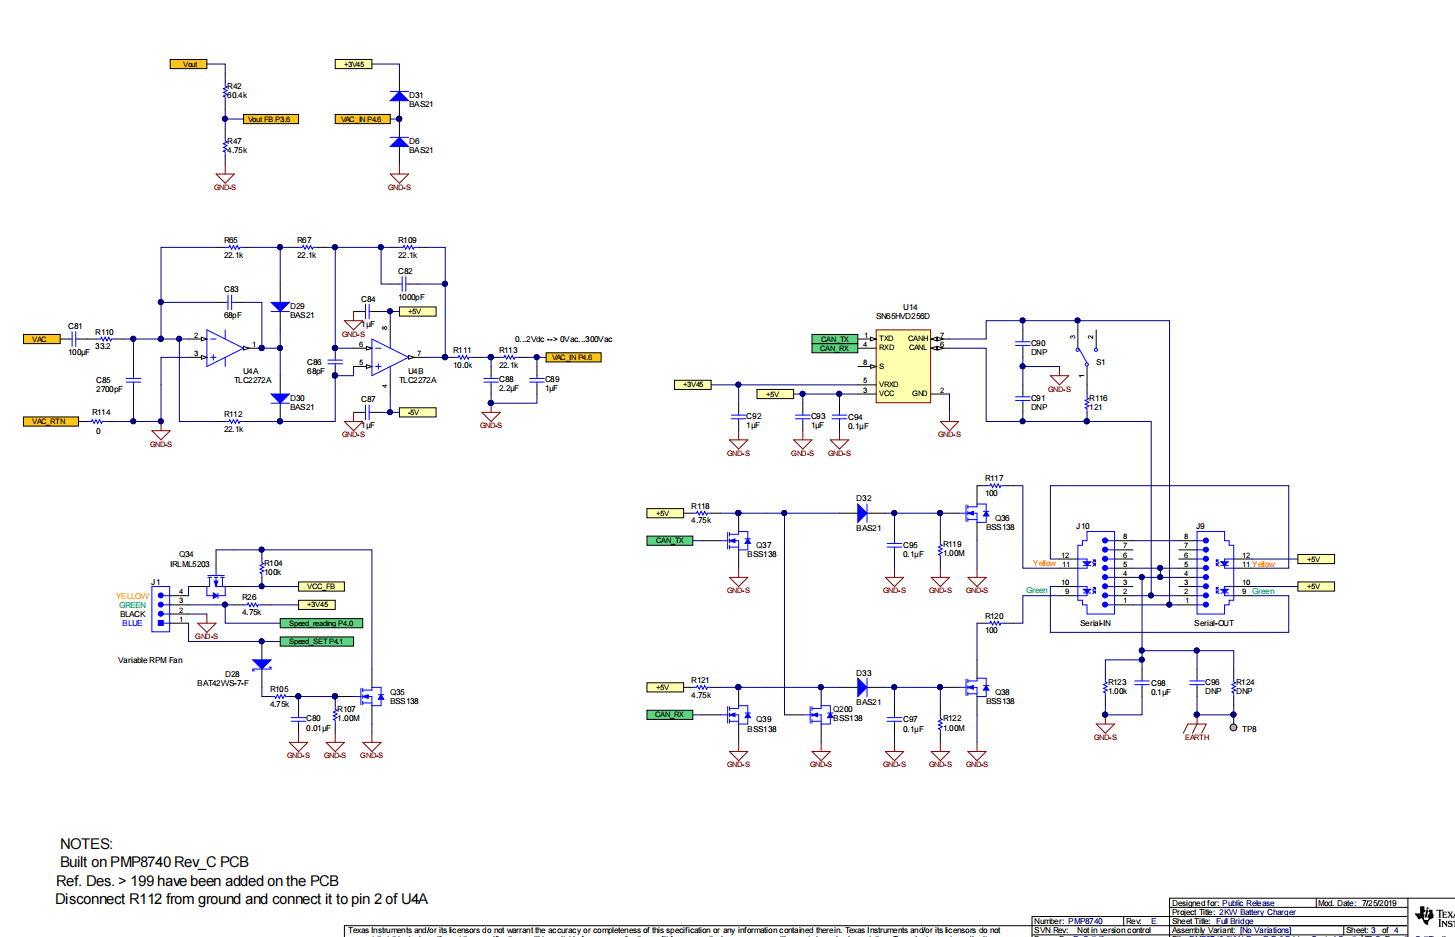
Task: Select the J9 Serial-OUT connector
Action: click(1205, 570)
